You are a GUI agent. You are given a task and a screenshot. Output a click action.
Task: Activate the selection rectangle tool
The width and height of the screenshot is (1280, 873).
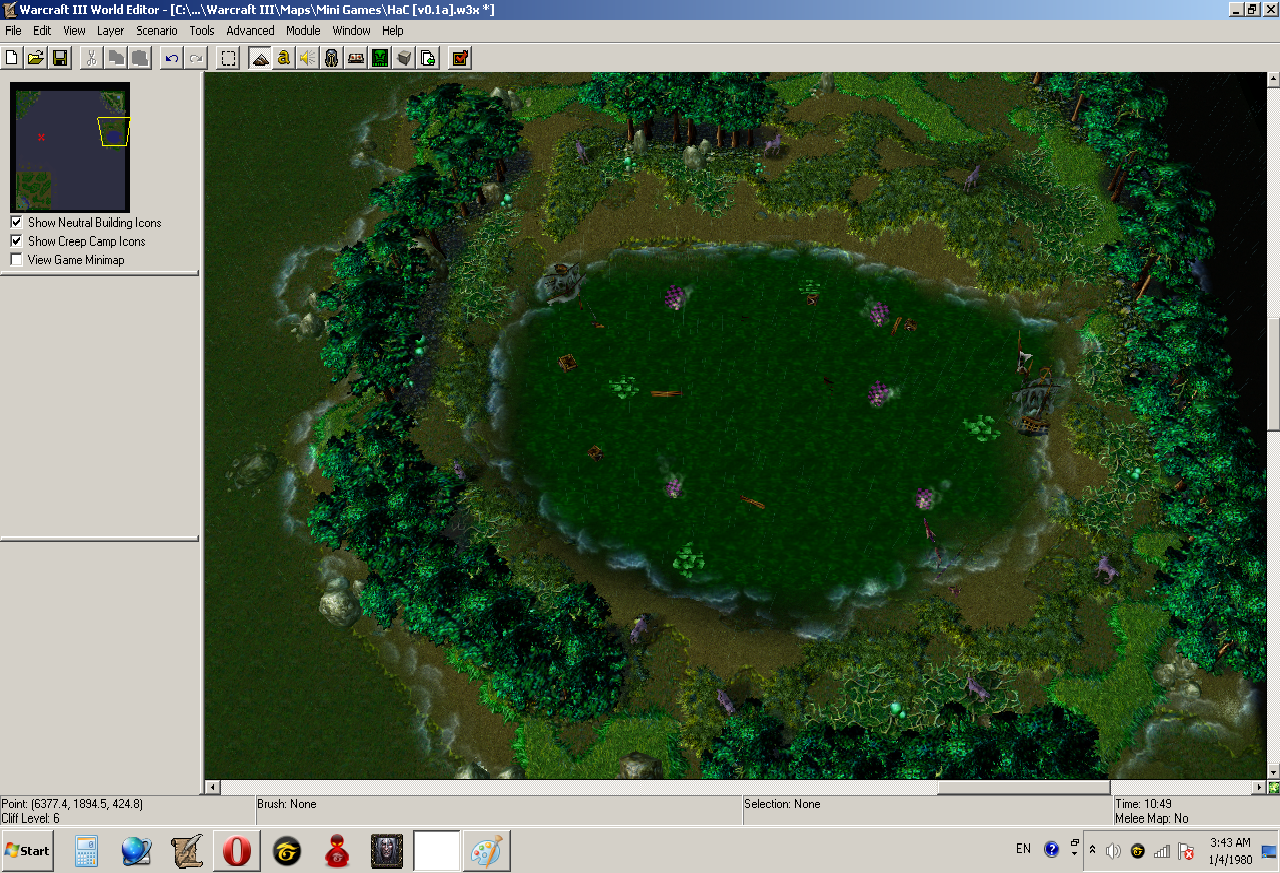(x=228, y=58)
